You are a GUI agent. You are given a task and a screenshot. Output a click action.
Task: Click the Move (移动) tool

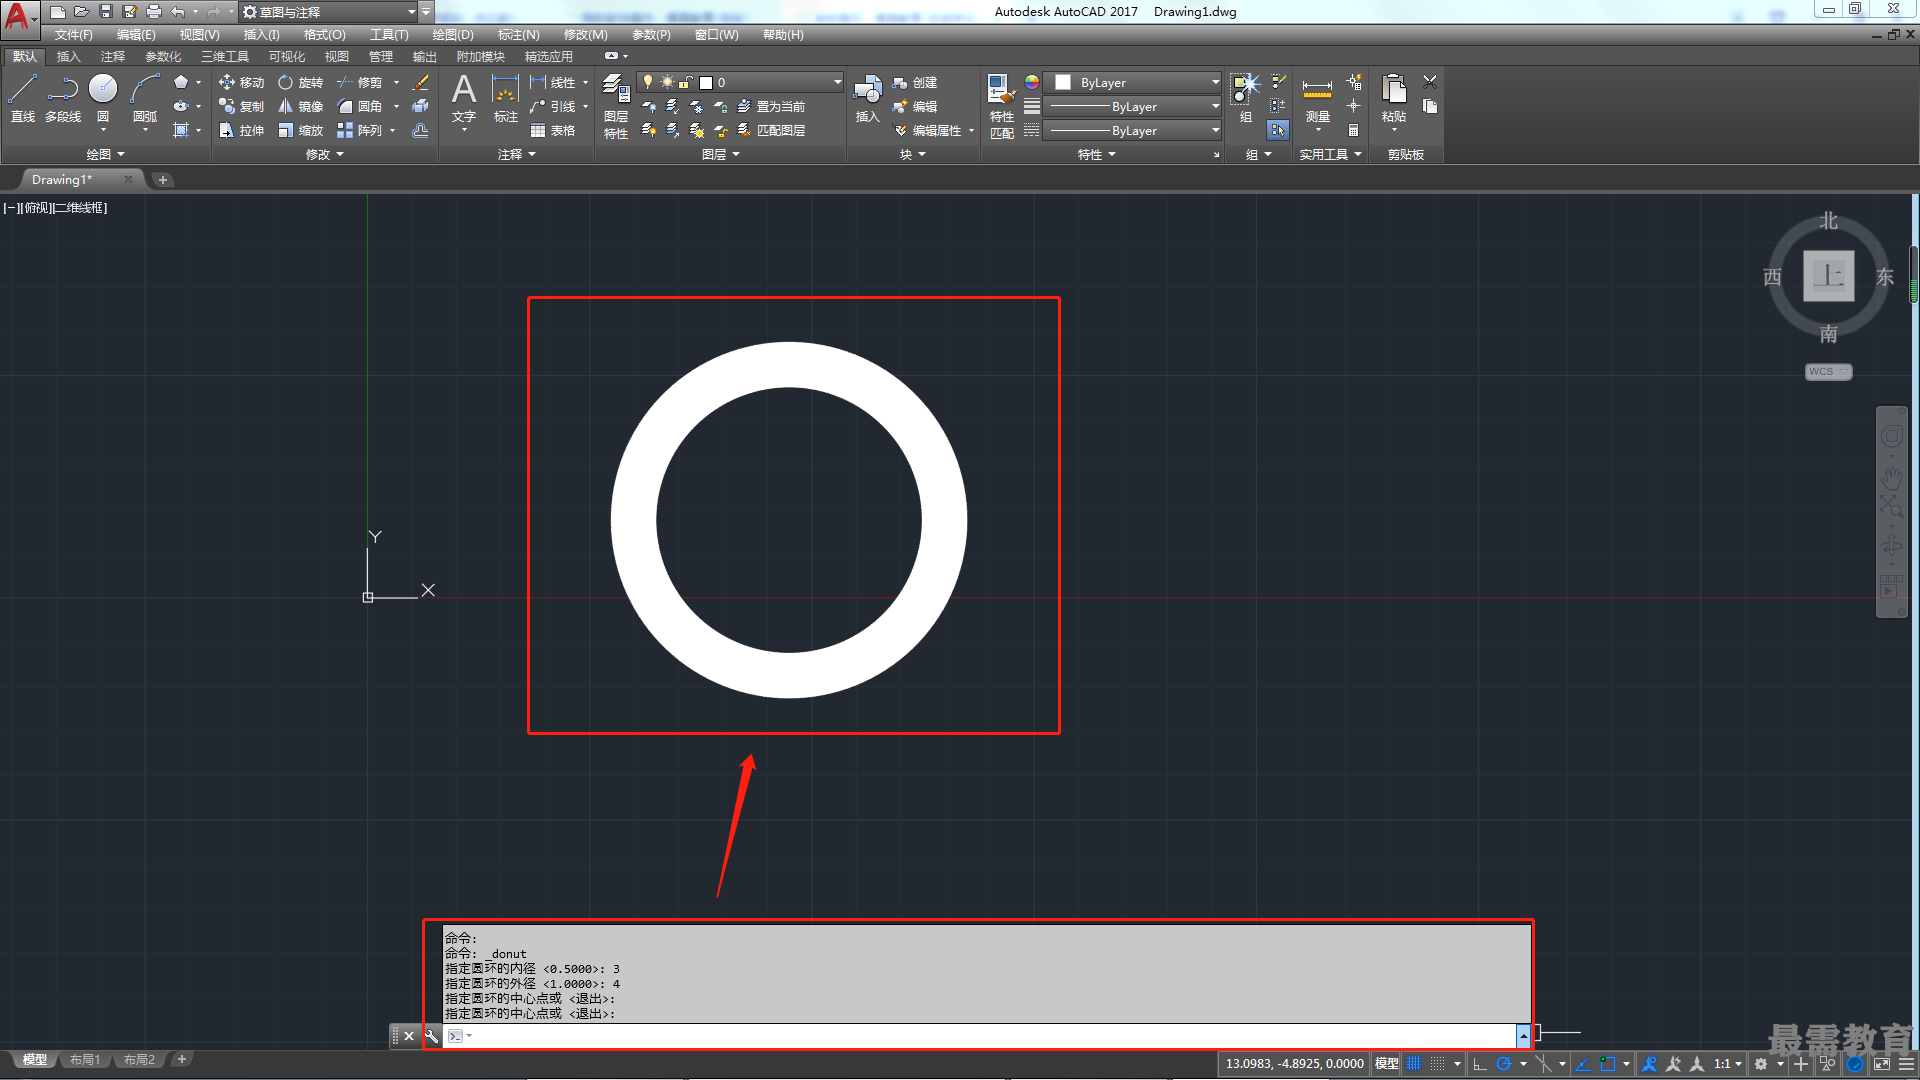(242, 83)
